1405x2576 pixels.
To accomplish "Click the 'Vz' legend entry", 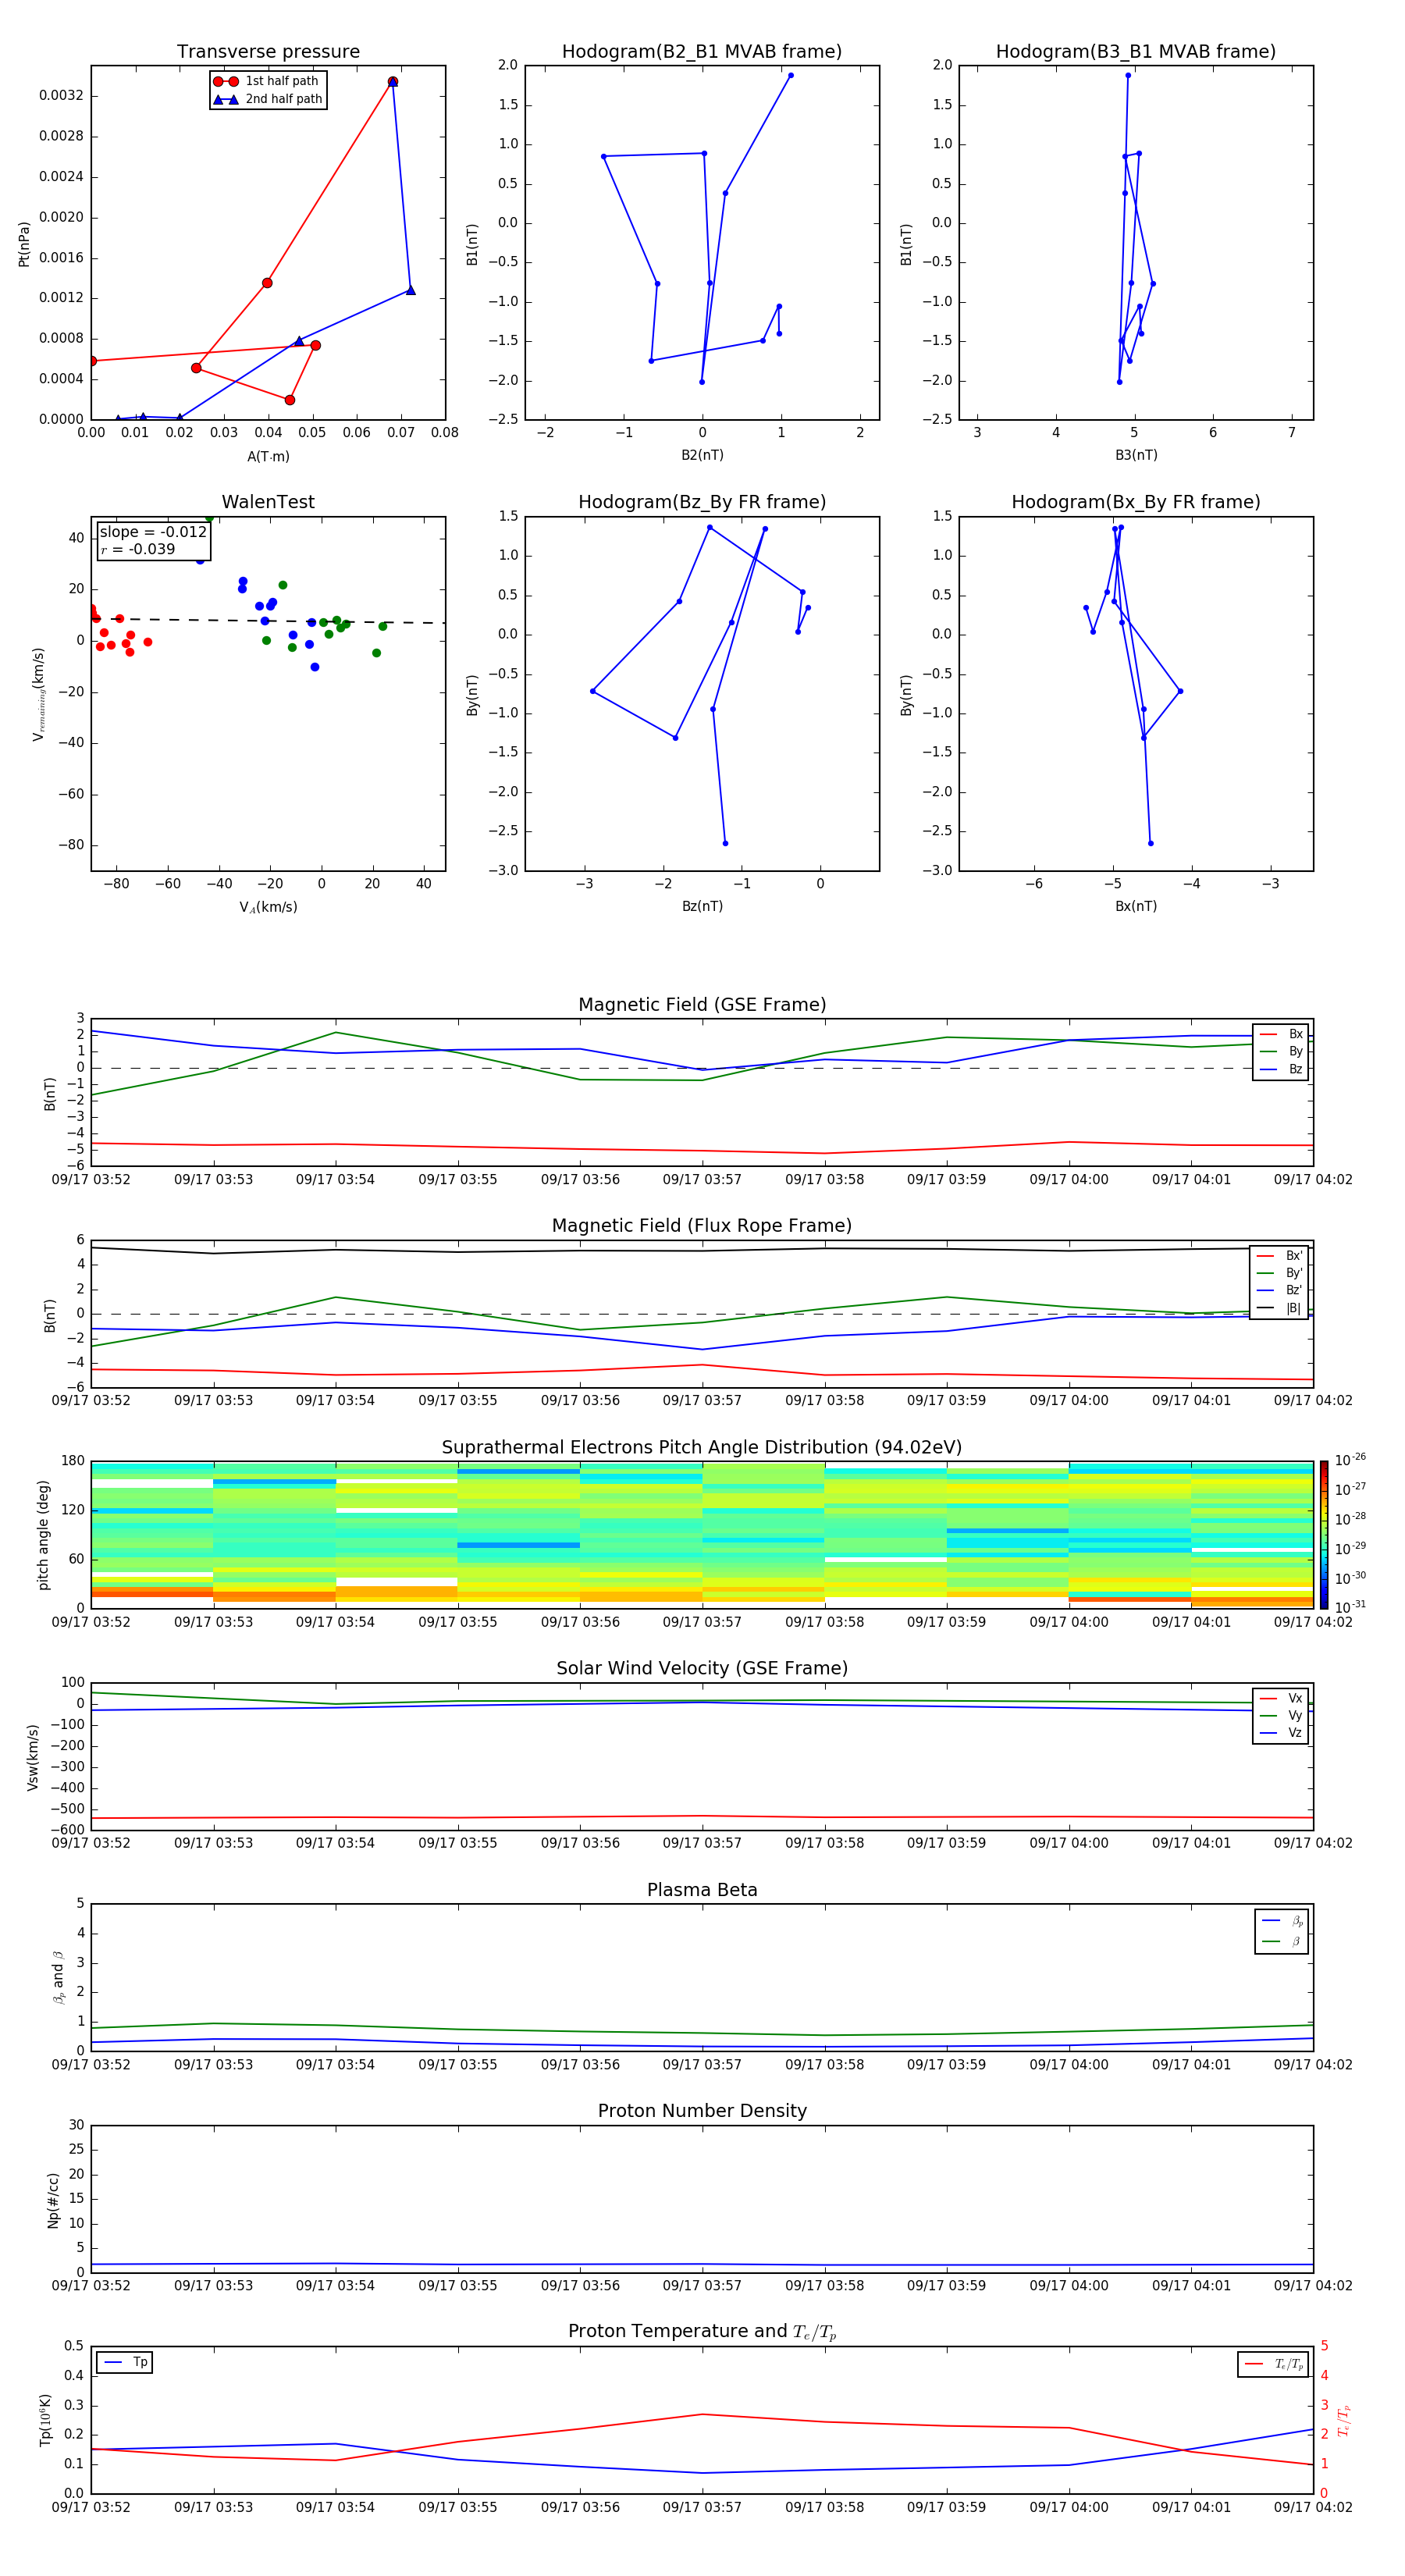I will [x=1281, y=1733].
